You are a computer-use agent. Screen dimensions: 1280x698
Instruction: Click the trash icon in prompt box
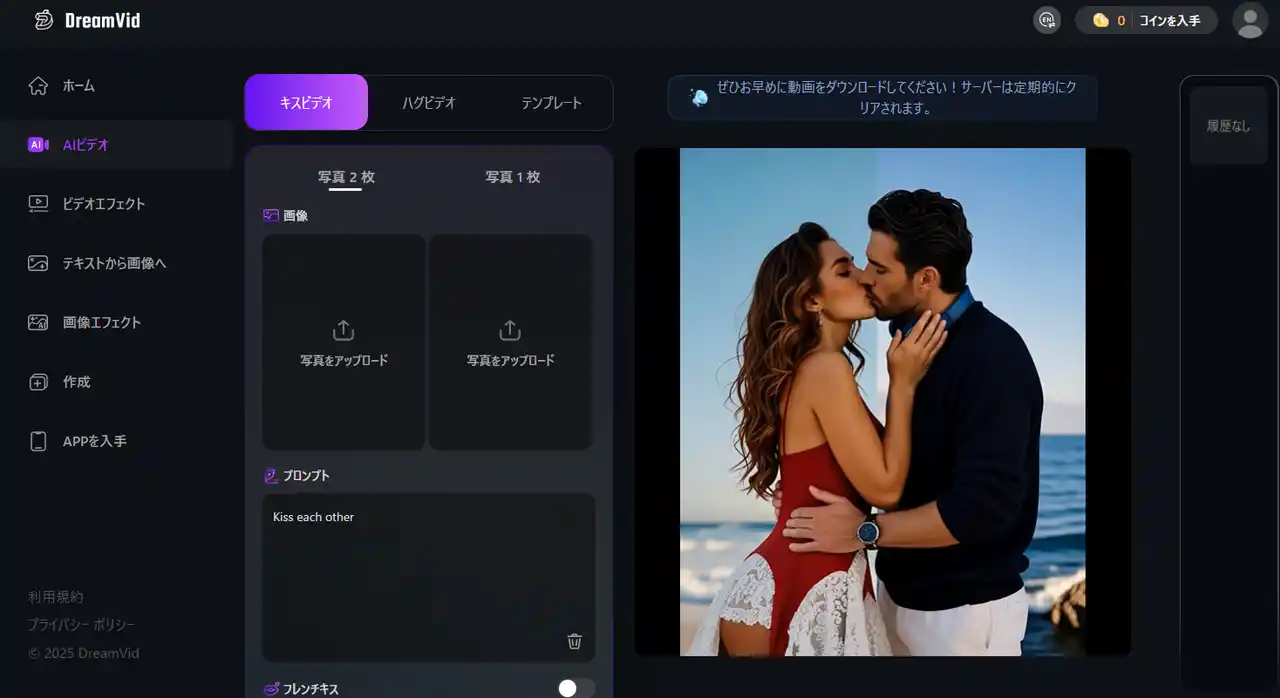[574, 641]
